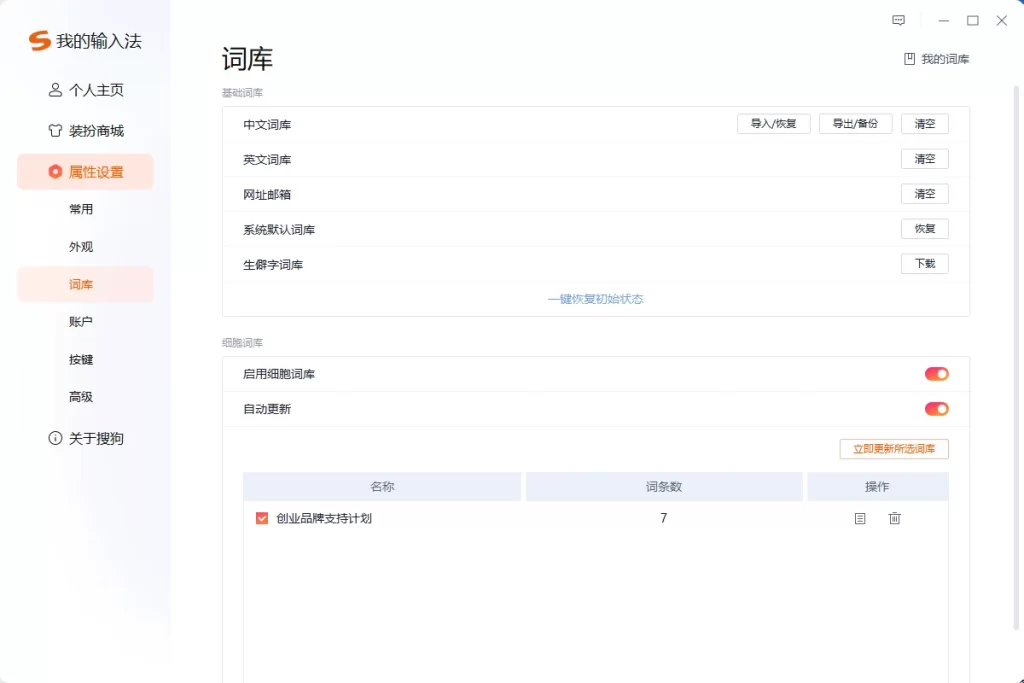
Task: Export Chinese dictionary via 导出/备份 button
Action: pos(855,123)
